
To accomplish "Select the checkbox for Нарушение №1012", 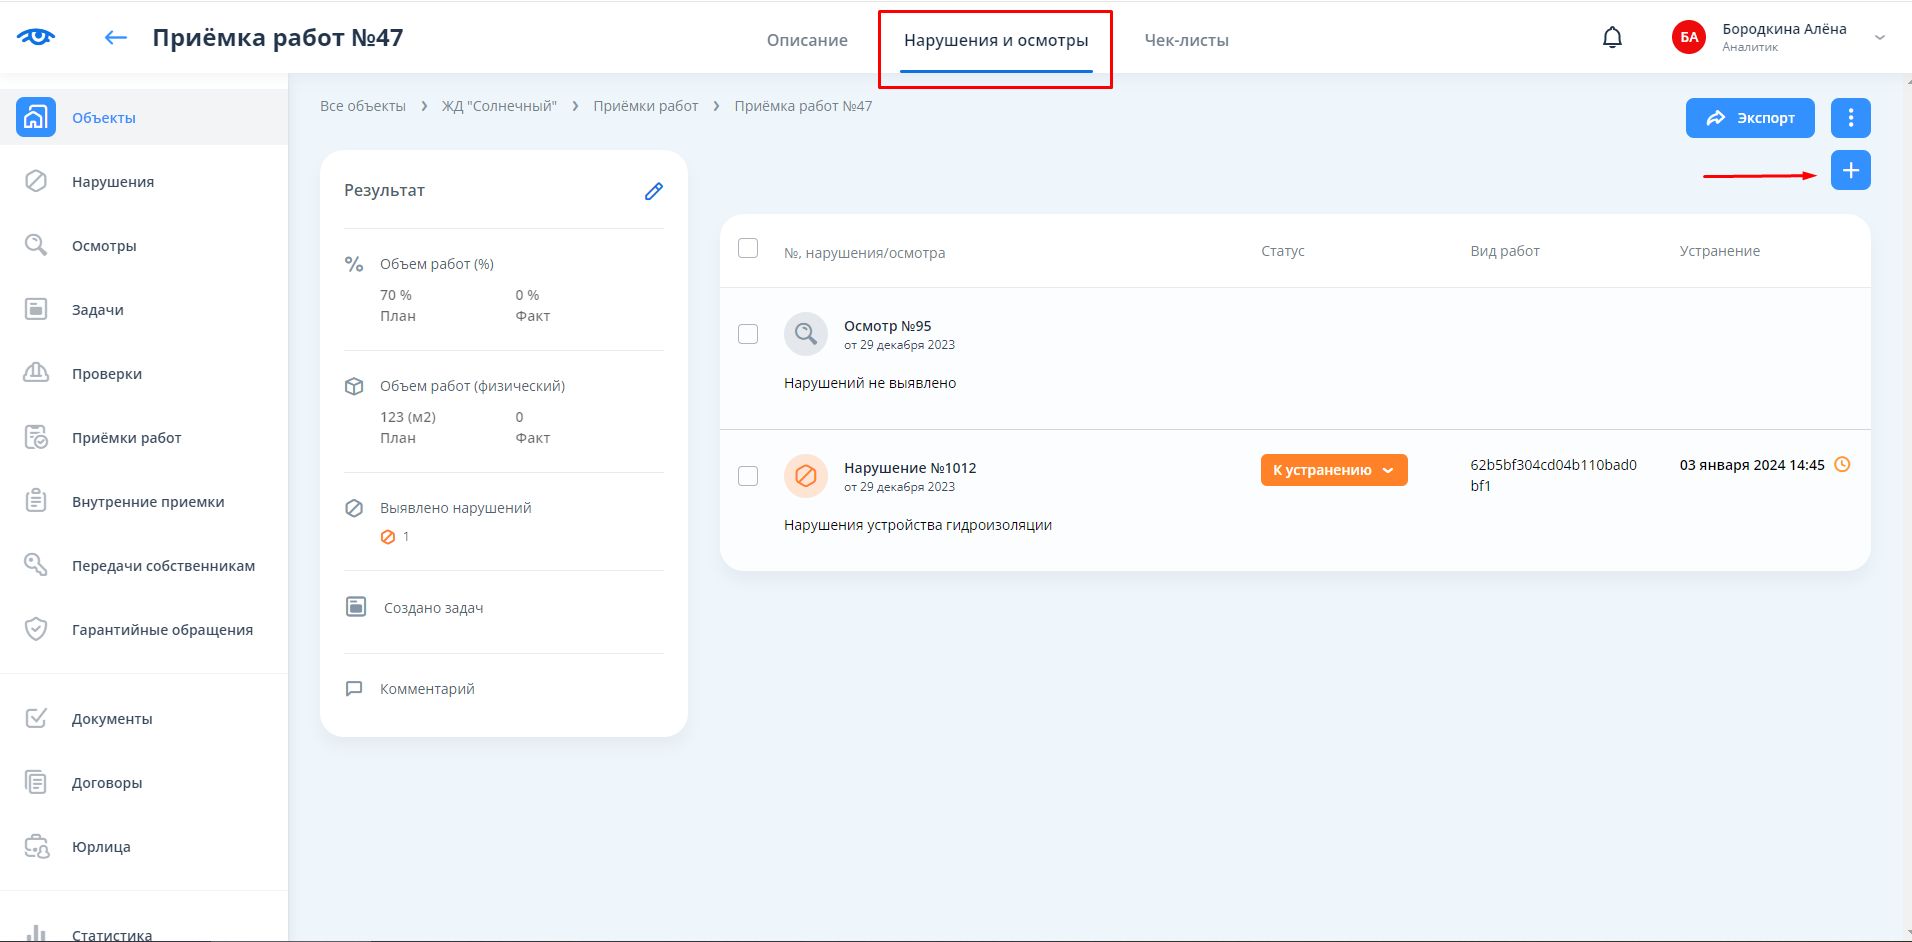I will (748, 476).
